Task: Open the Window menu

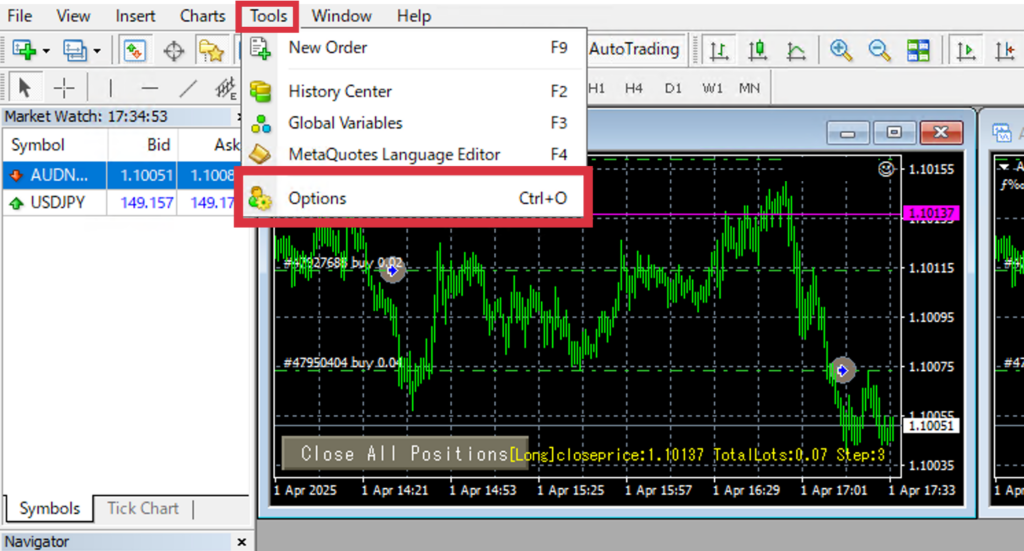Action: [342, 16]
